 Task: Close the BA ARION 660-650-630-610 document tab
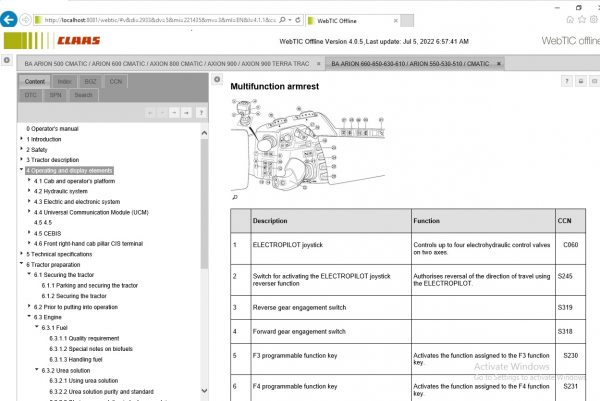click(499, 64)
